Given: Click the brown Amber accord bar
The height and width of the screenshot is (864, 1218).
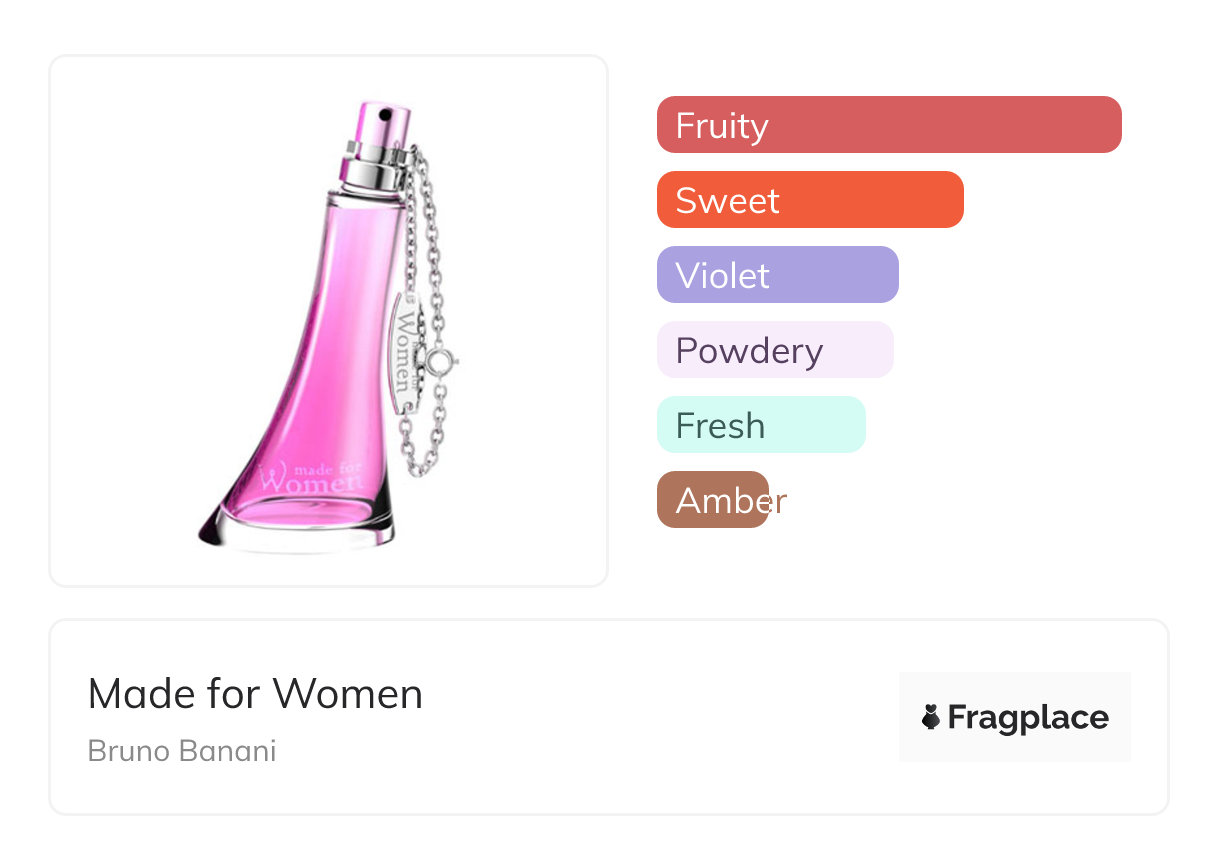Looking at the screenshot, I should [712, 500].
